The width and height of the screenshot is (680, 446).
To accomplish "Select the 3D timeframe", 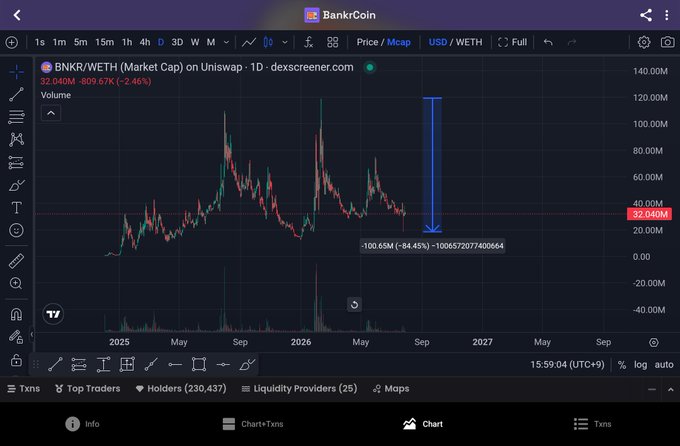I will [177, 42].
